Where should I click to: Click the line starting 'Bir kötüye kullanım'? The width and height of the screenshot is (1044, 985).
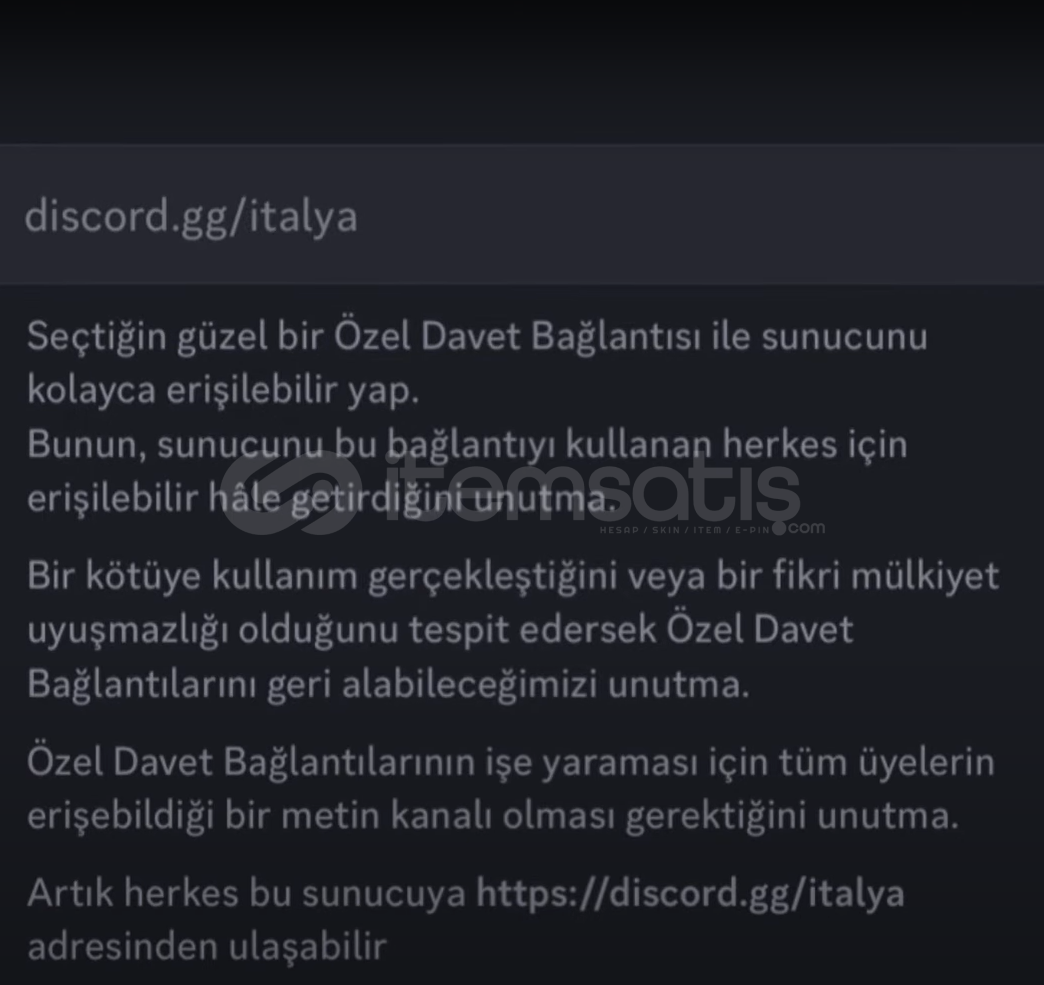tap(513, 576)
